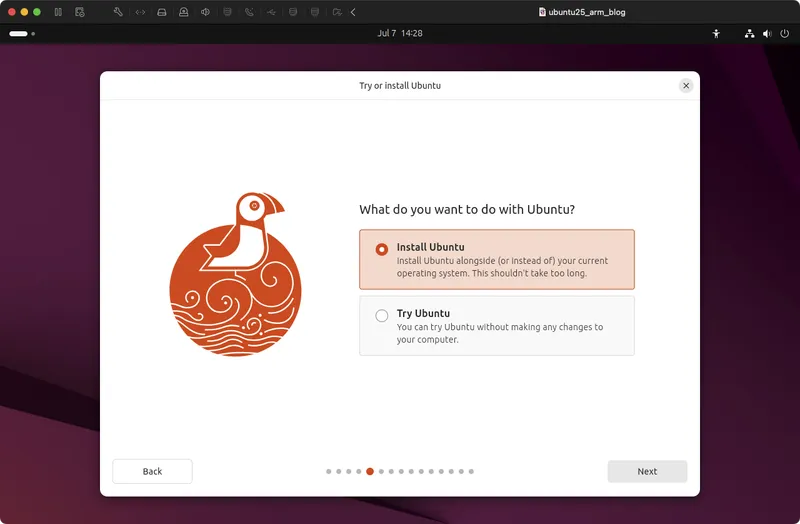Viewport: 800px width, 524px height.
Task: Open the shared folders icon
Action: click(337, 12)
